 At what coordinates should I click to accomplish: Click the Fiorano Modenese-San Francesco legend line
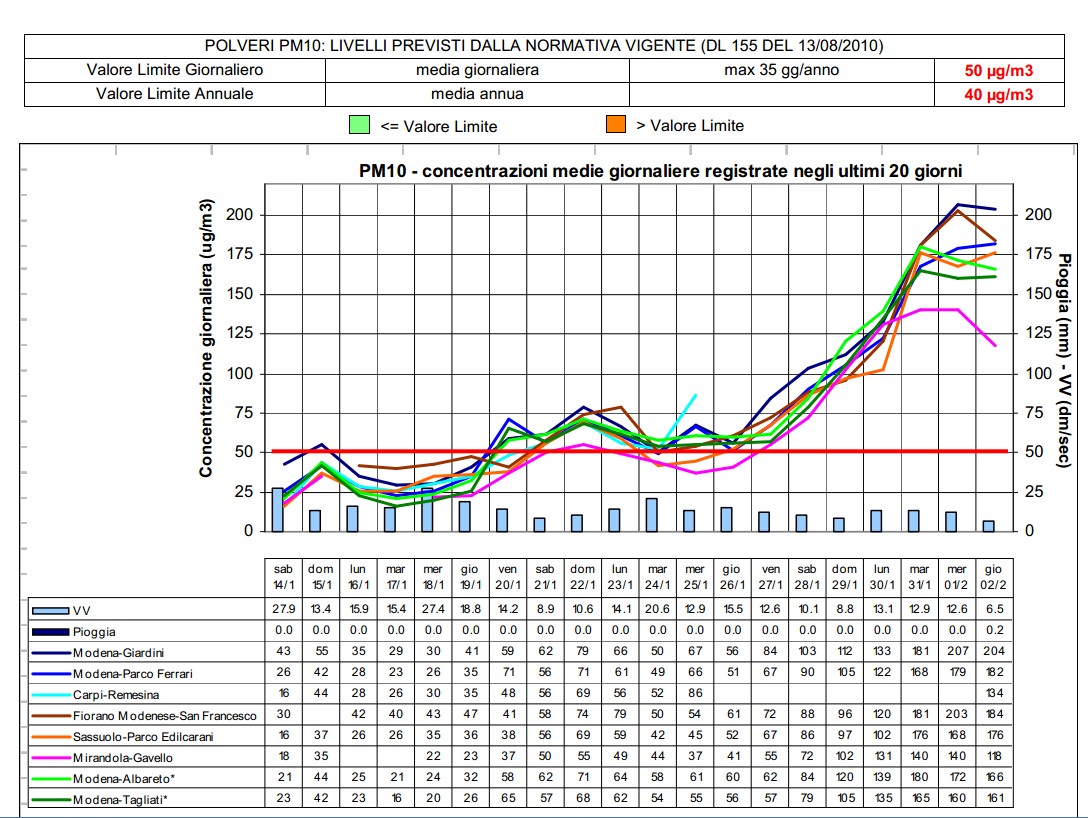pos(51,715)
